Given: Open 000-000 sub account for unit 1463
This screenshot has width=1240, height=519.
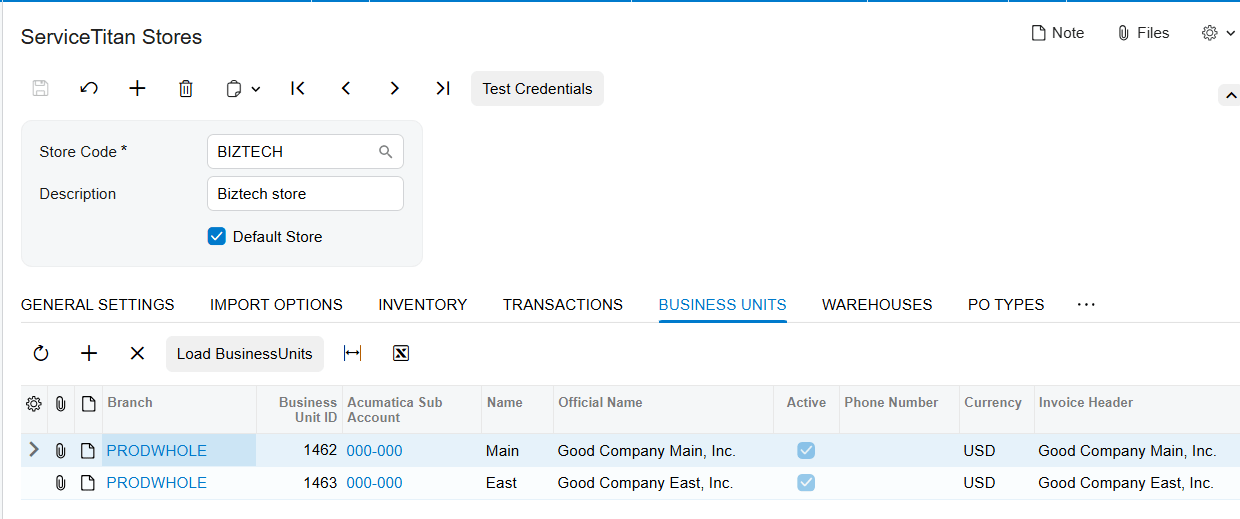Looking at the screenshot, I should [x=375, y=483].
